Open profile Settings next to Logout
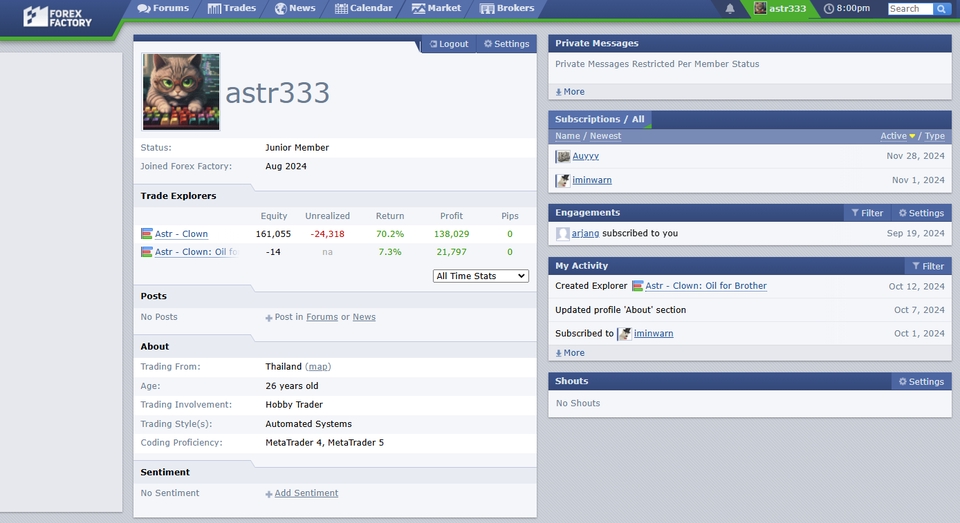Screen dimensions: 960x523 pyautogui.click(x=506, y=44)
